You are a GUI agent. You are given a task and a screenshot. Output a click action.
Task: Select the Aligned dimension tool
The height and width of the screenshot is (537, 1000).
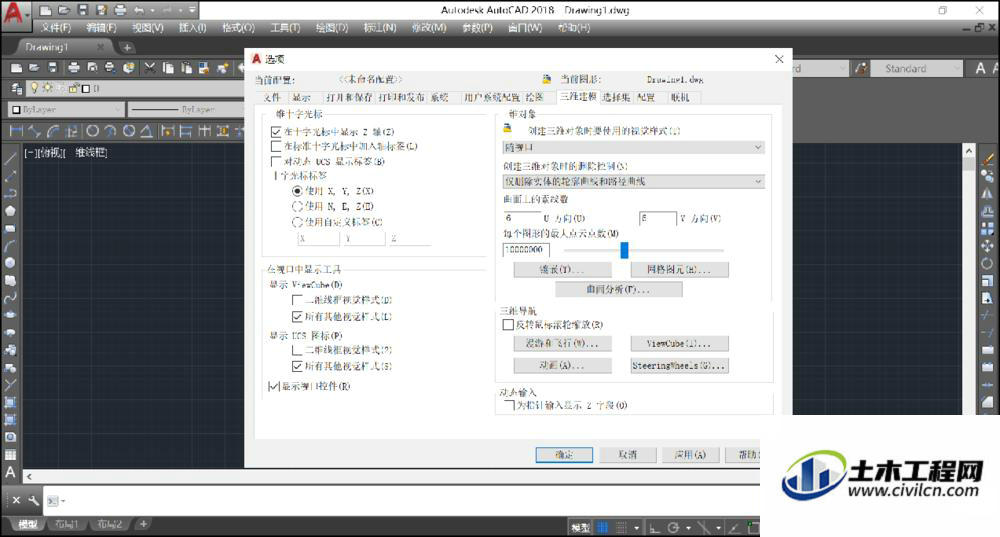35,131
